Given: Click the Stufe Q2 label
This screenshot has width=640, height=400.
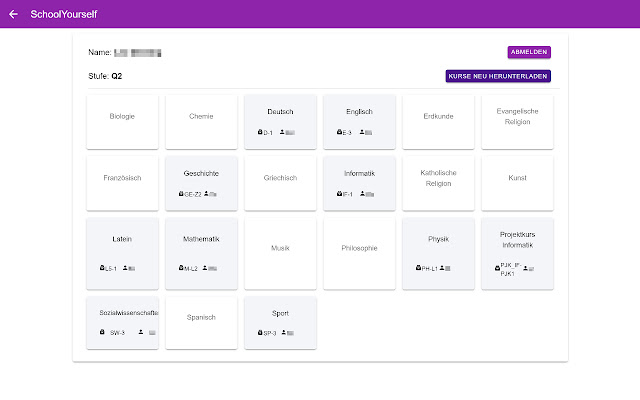Looking at the screenshot, I should coord(105,76).
